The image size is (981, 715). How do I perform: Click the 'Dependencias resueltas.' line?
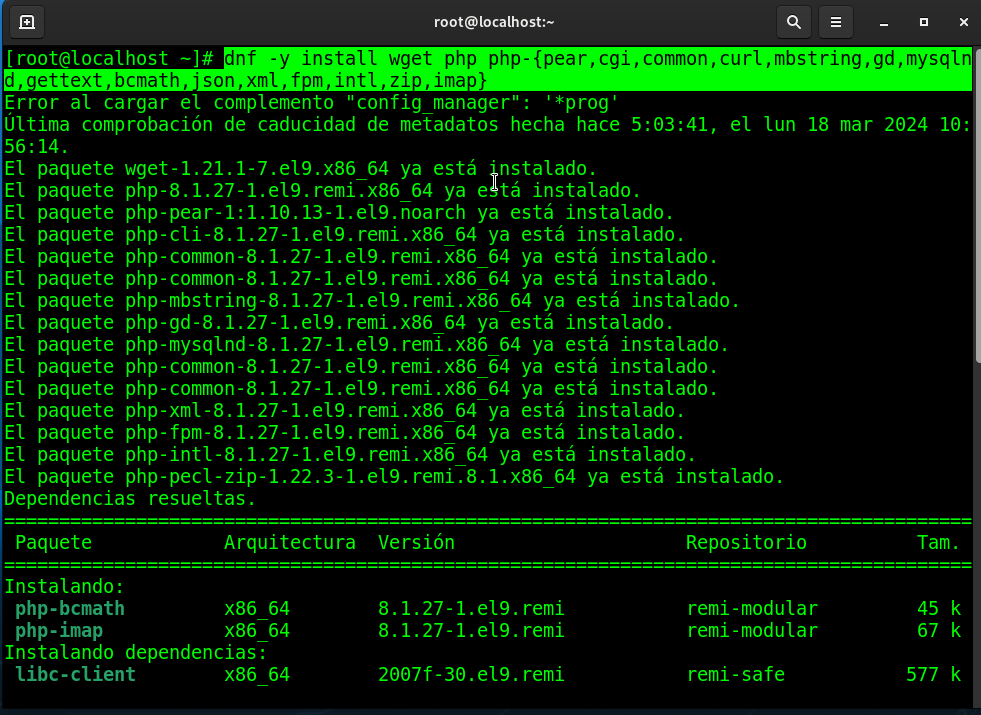click(130, 498)
